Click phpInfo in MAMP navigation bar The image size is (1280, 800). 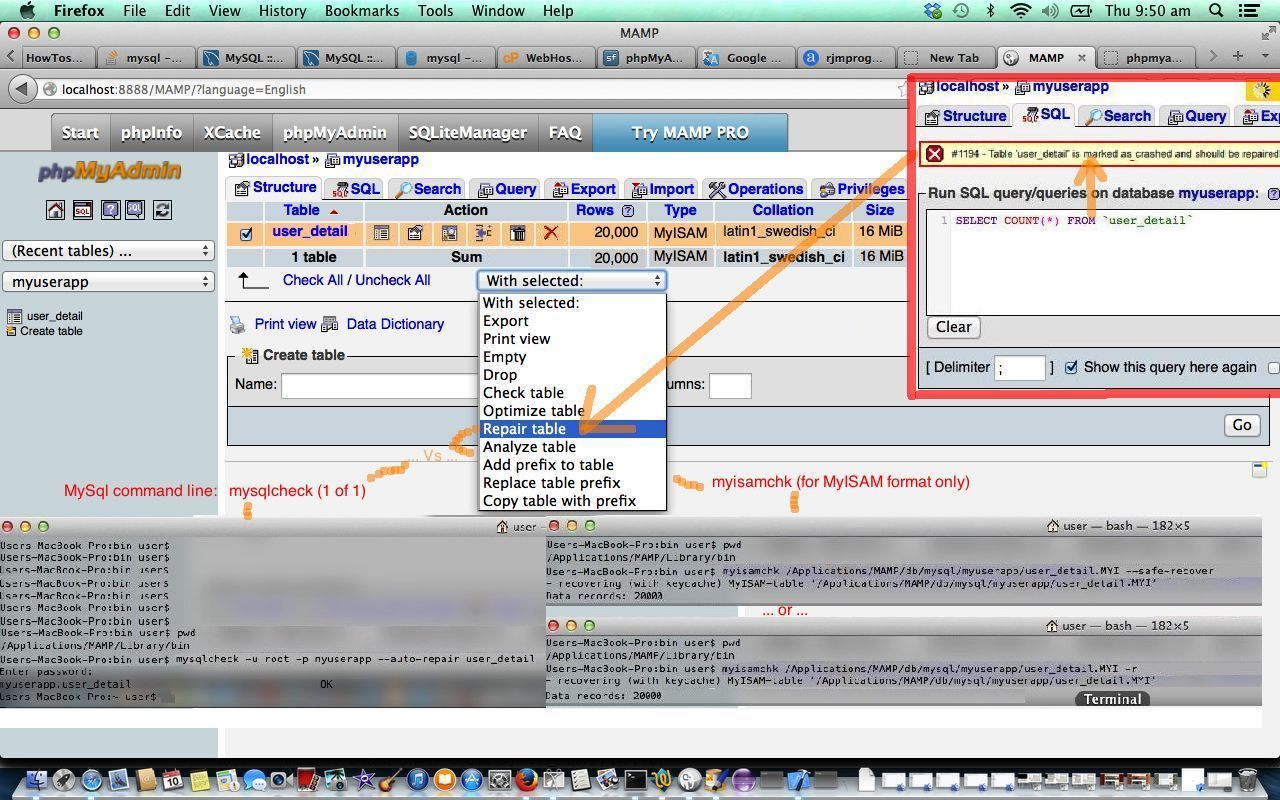[152, 132]
